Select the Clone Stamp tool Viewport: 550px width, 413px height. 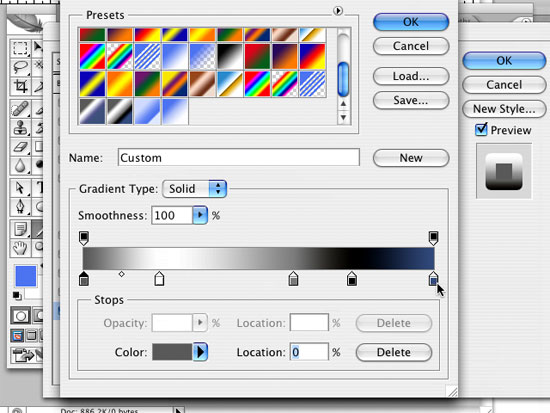[20, 127]
